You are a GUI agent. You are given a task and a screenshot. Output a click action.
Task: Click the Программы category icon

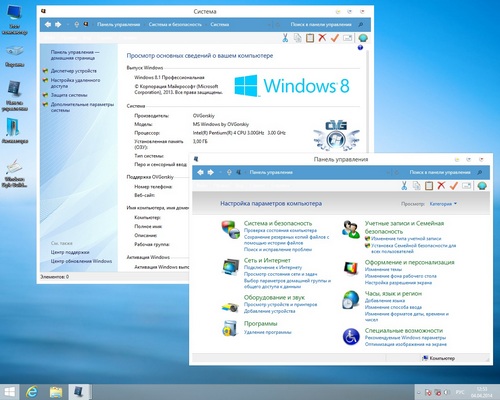(230, 328)
